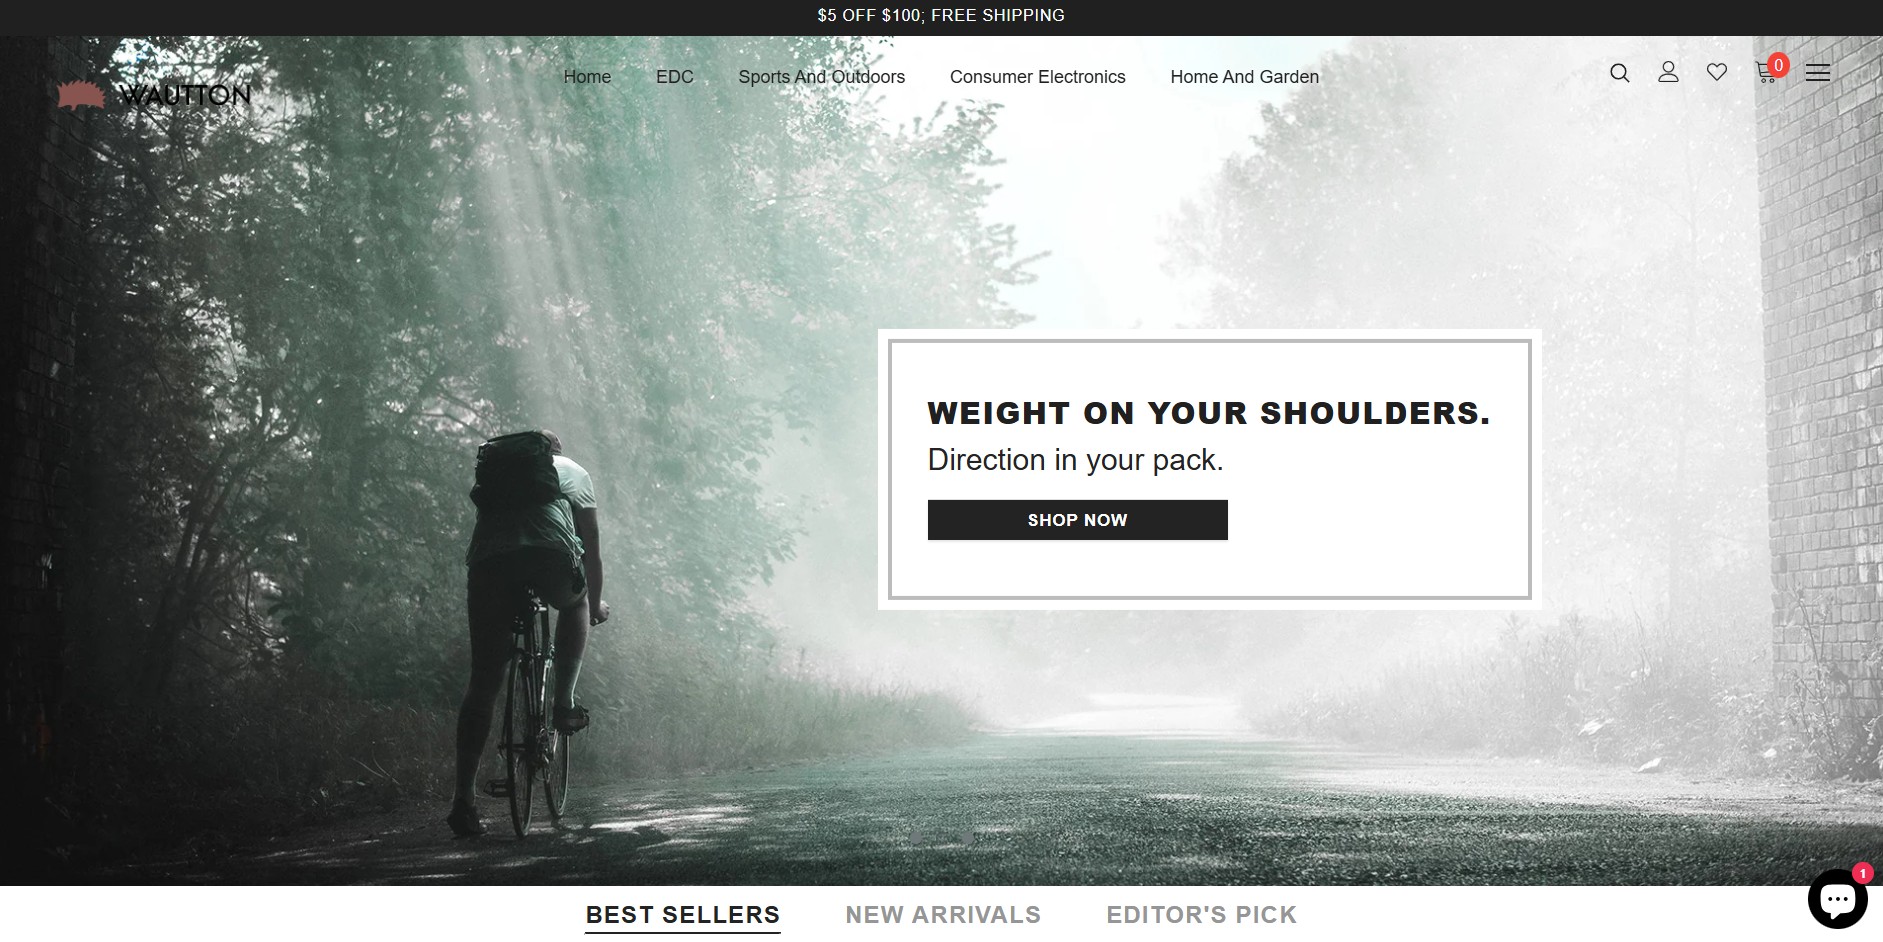The image size is (1883, 942).
Task: Select the BEST SELLERS tab
Action: 683,915
